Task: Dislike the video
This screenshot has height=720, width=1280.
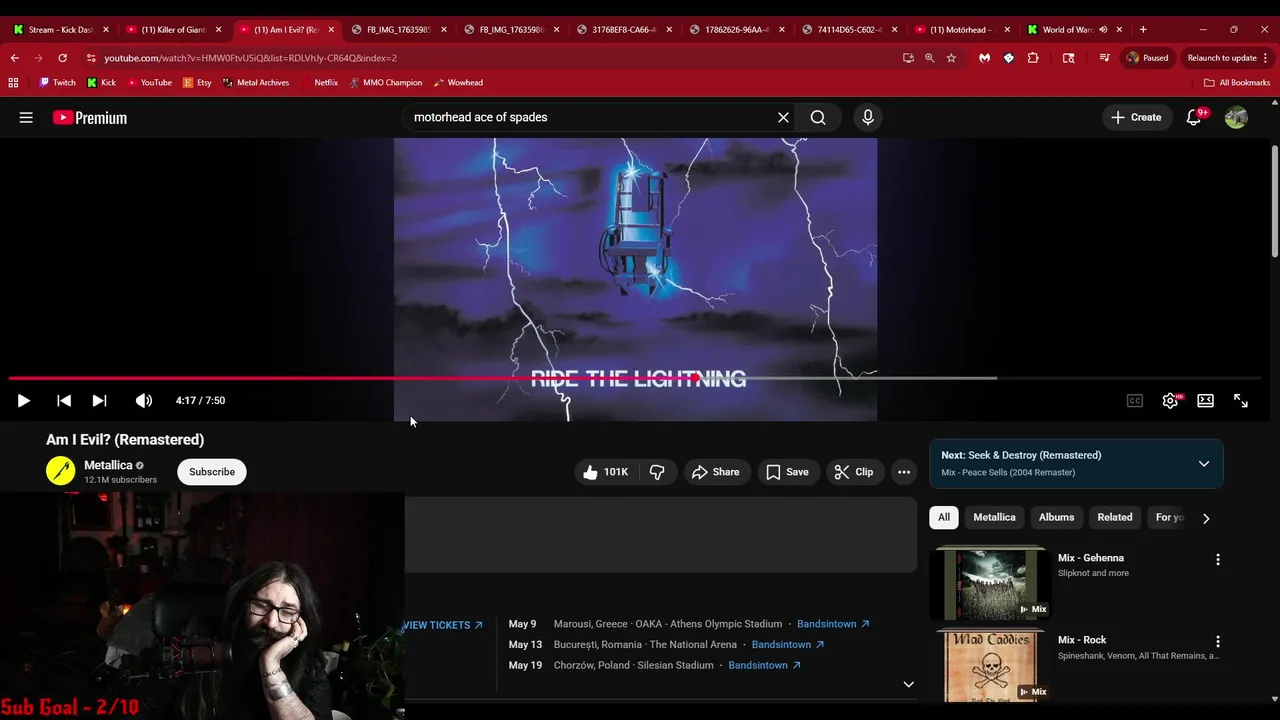Action: tap(657, 472)
